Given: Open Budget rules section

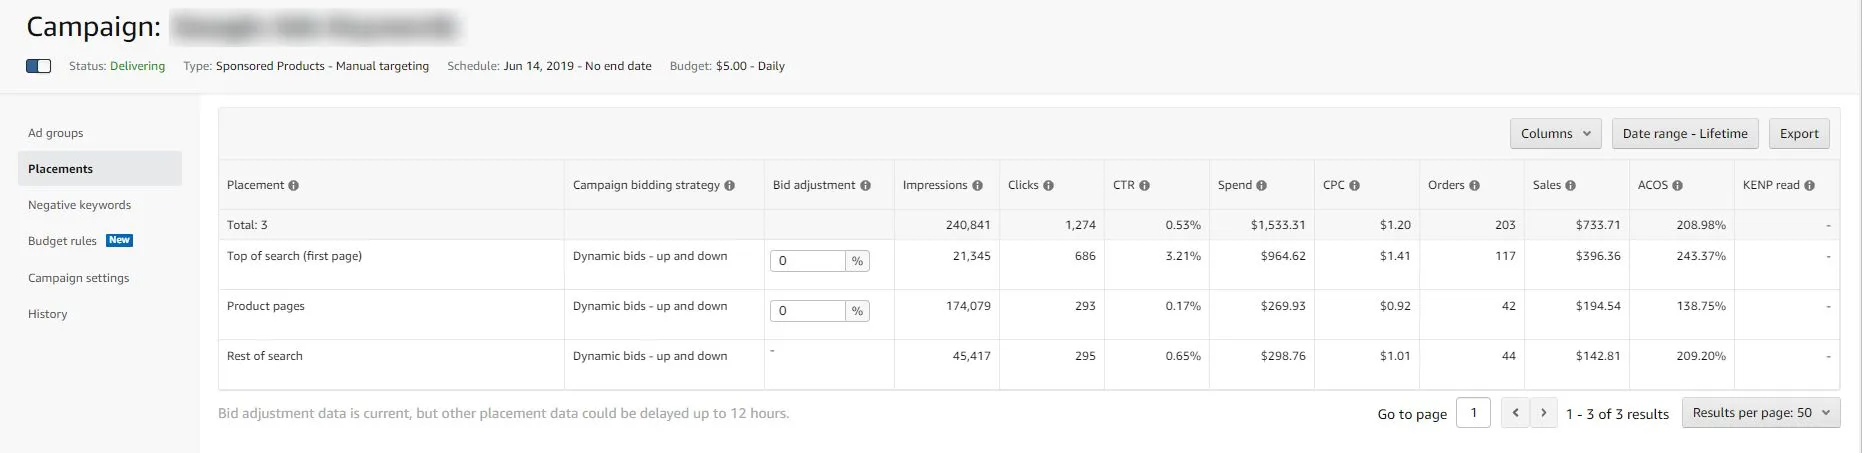Looking at the screenshot, I should coord(63,241).
